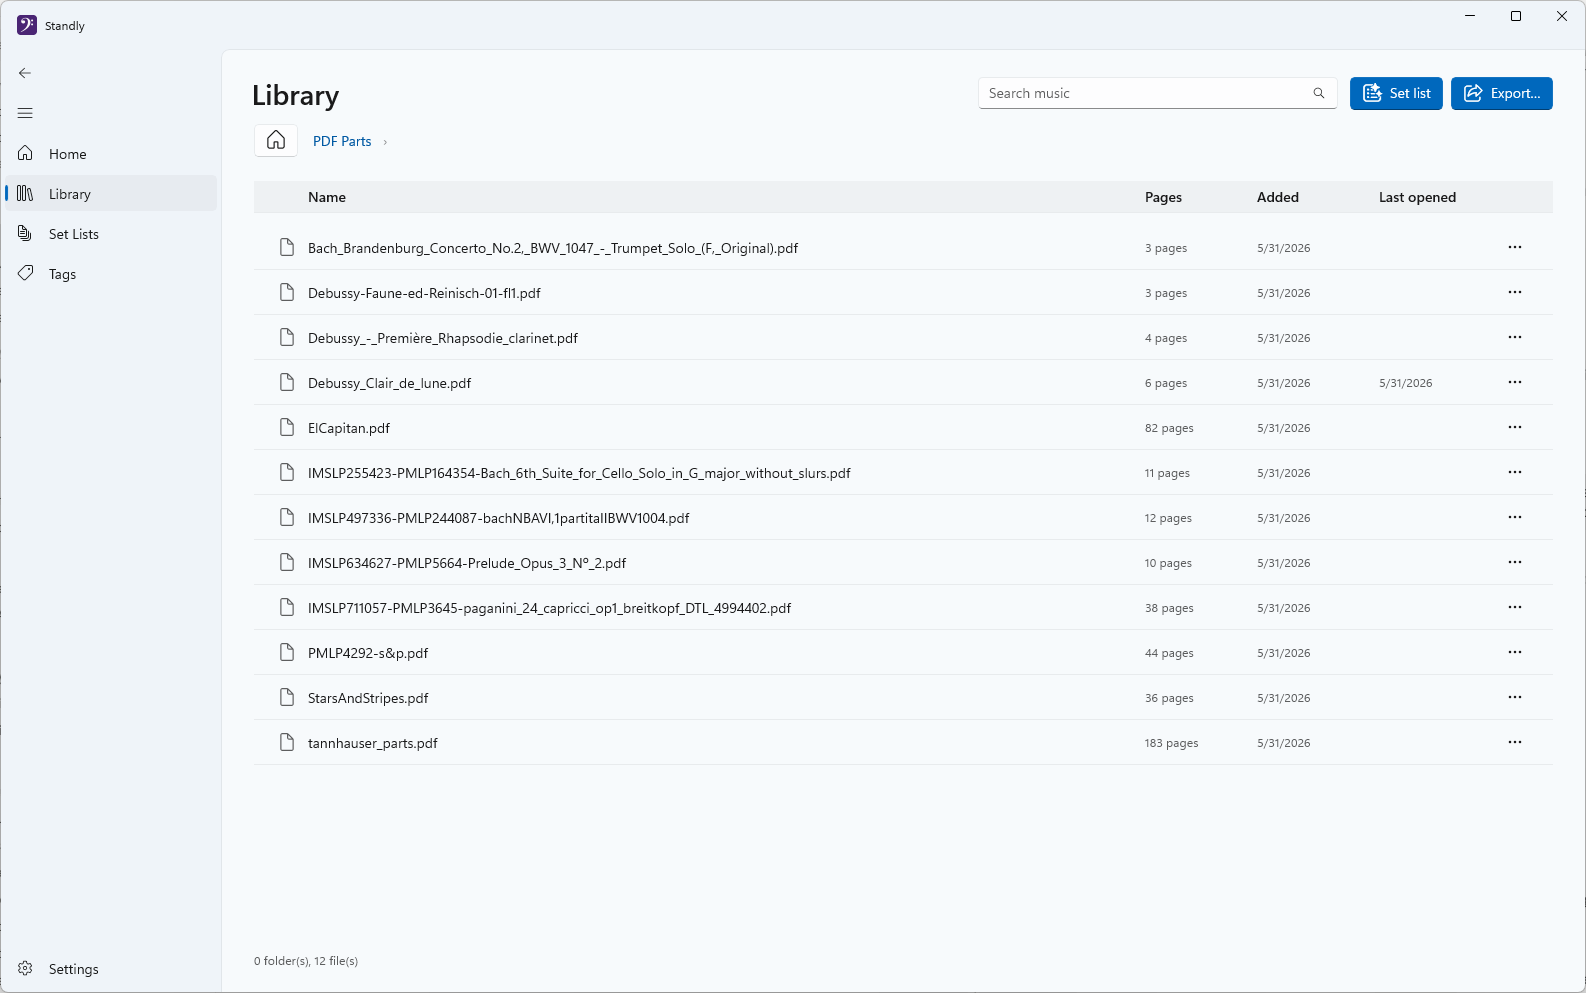Screen dimensions: 1586x993
Task: Open Set Lists in the sidebar
Action: (x=111, y=234)
